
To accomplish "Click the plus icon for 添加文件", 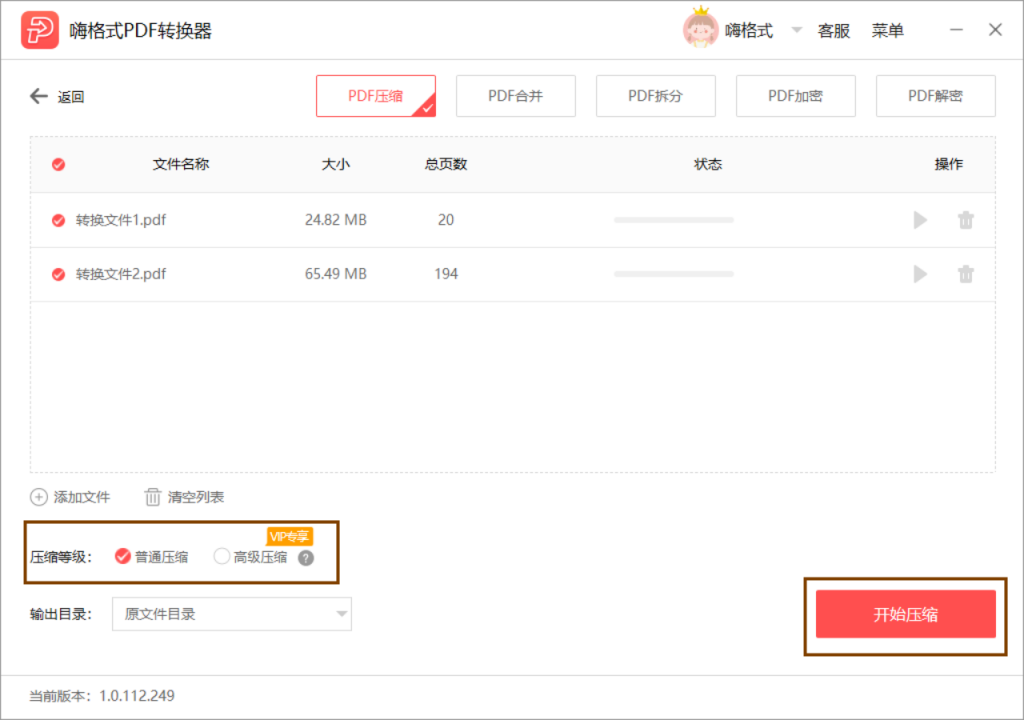I will (x=39, y=497).
